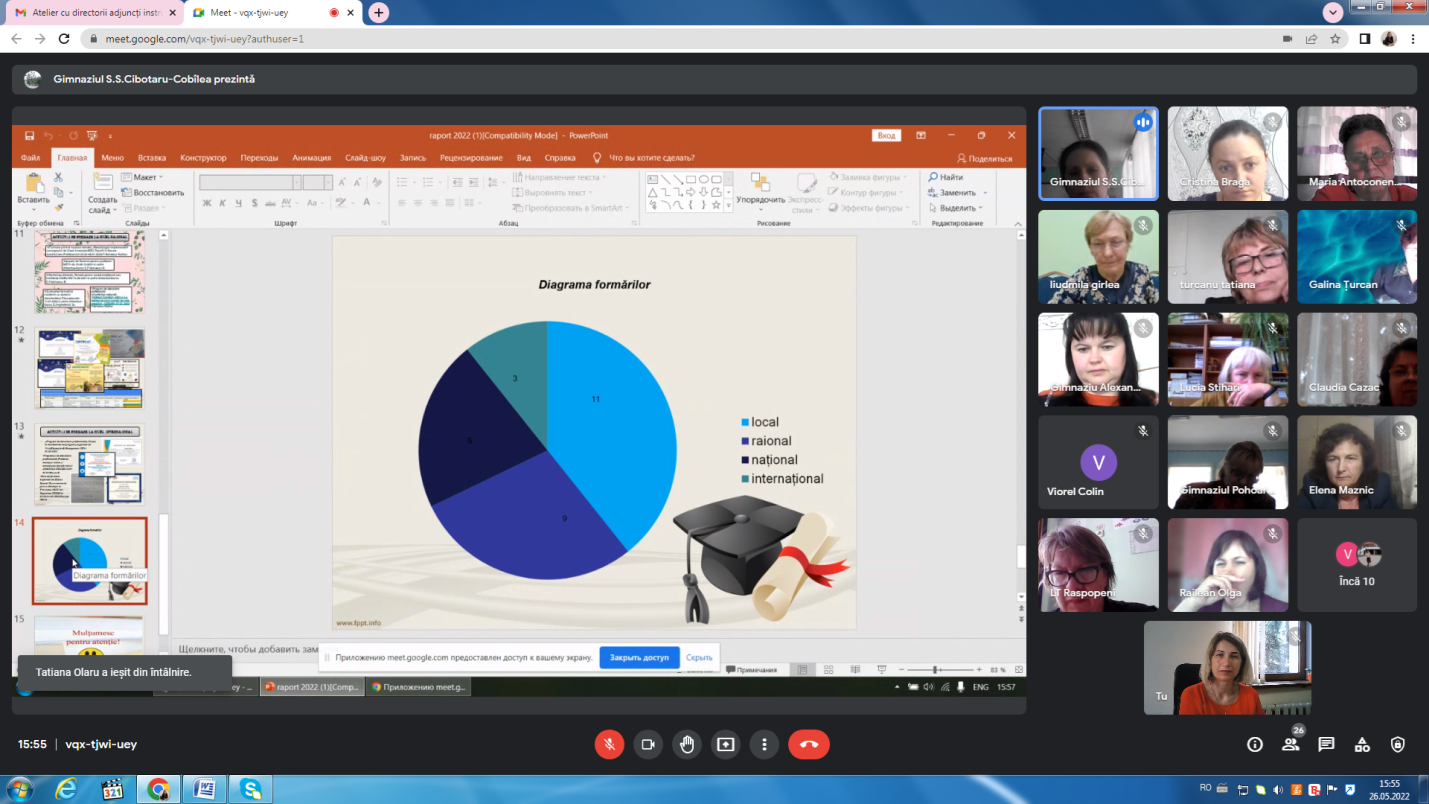Open Chrome side panel icon

(x=1364, y=39)
